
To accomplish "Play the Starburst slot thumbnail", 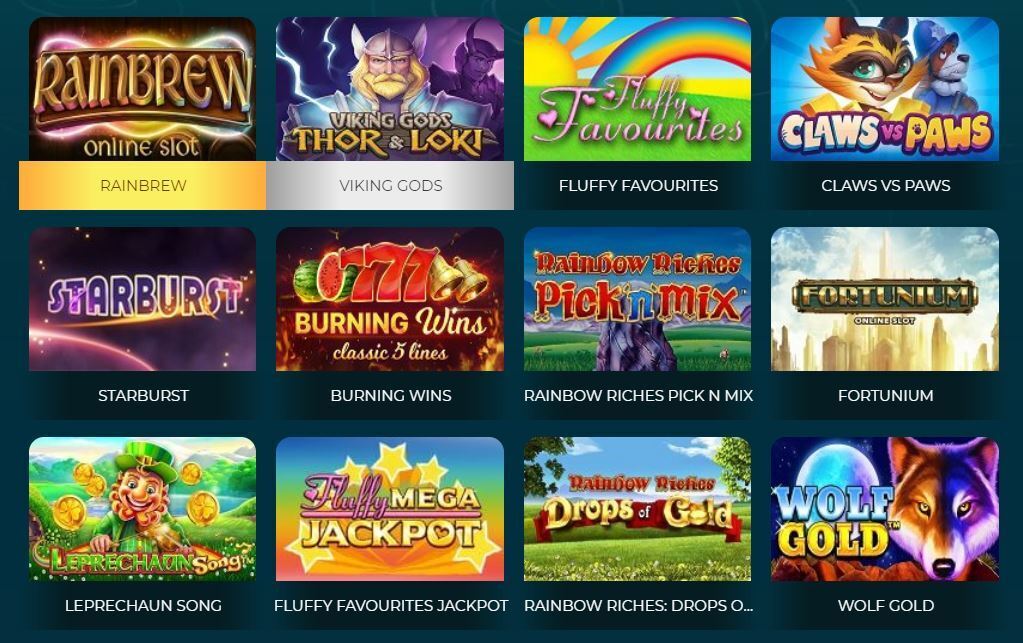I will [x=142, y=299].
